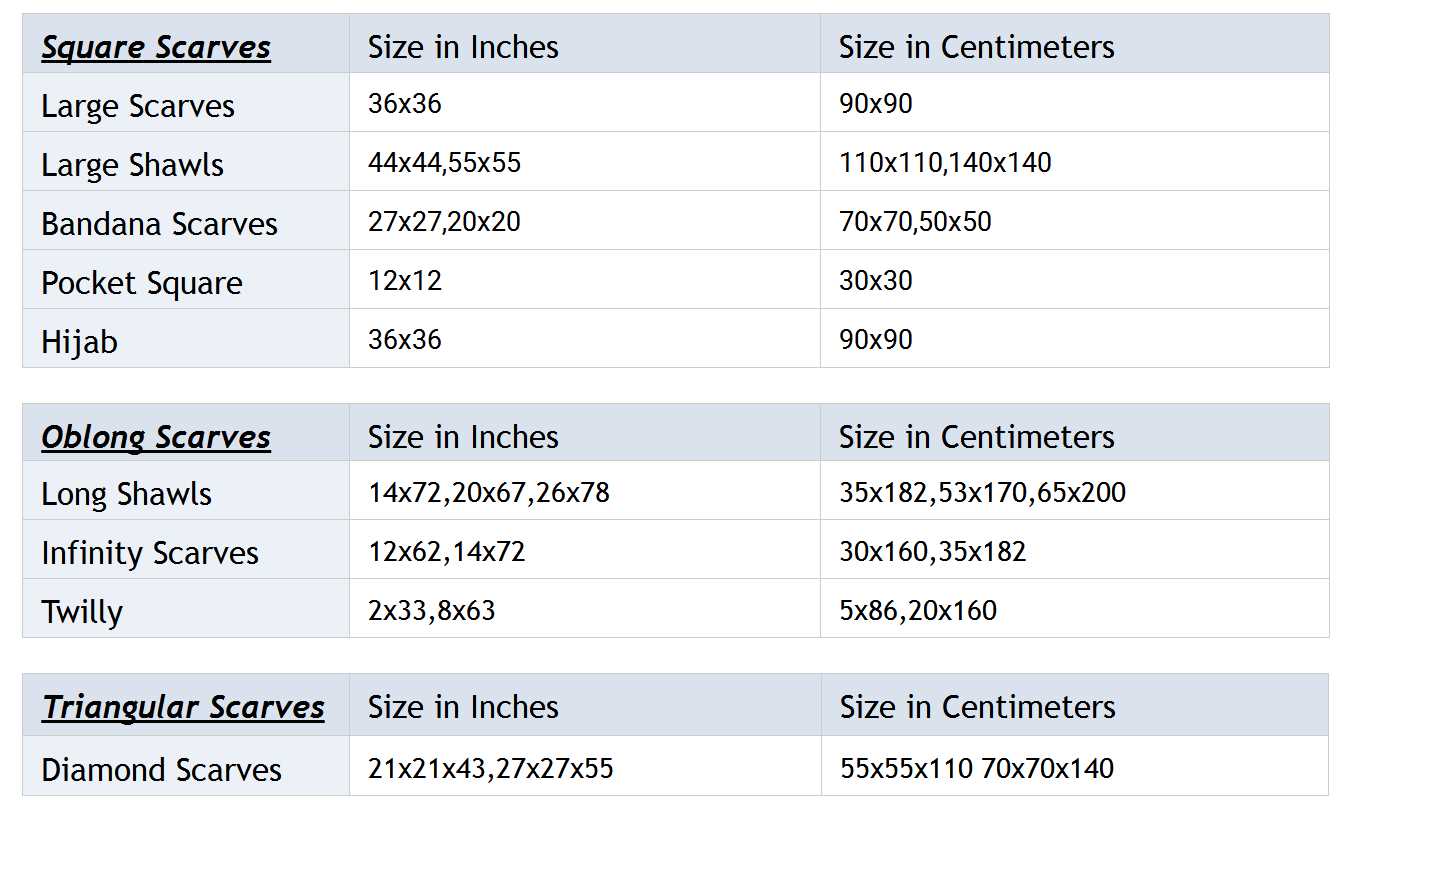Select the Long Shawls row label
The width and height of the screenshot is (1437, 880).
click(x=126, y=494)
